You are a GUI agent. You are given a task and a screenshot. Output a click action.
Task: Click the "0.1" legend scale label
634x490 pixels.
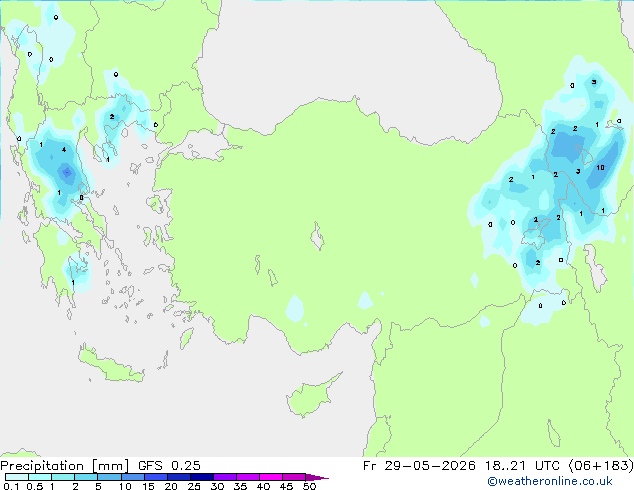point(11,486)
